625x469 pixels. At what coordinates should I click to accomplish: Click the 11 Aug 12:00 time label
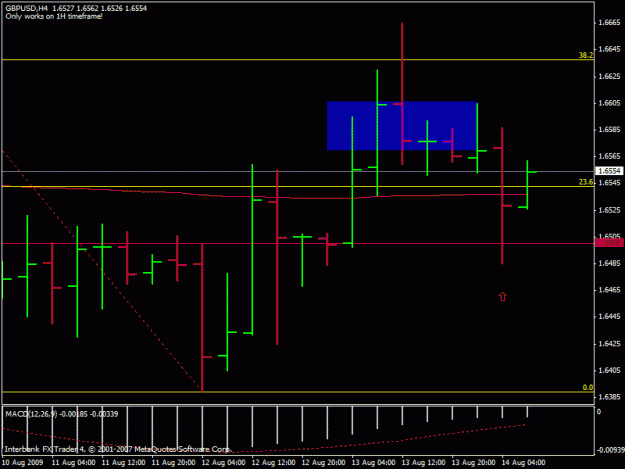(x=123, y=463)
